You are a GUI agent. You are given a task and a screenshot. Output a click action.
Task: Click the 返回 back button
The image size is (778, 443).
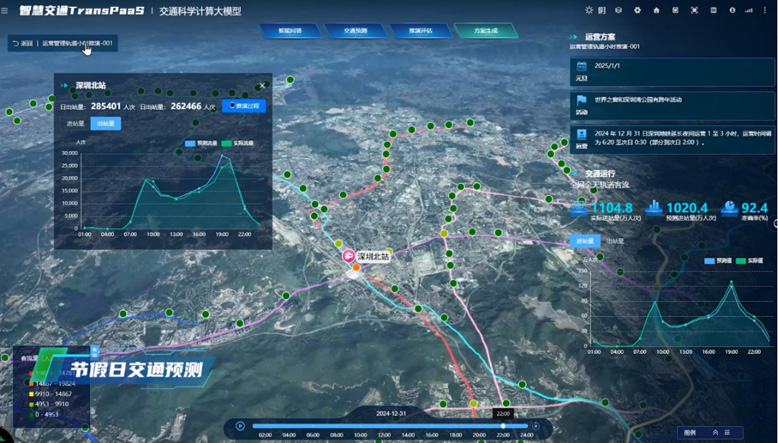[x=22, y=43]
